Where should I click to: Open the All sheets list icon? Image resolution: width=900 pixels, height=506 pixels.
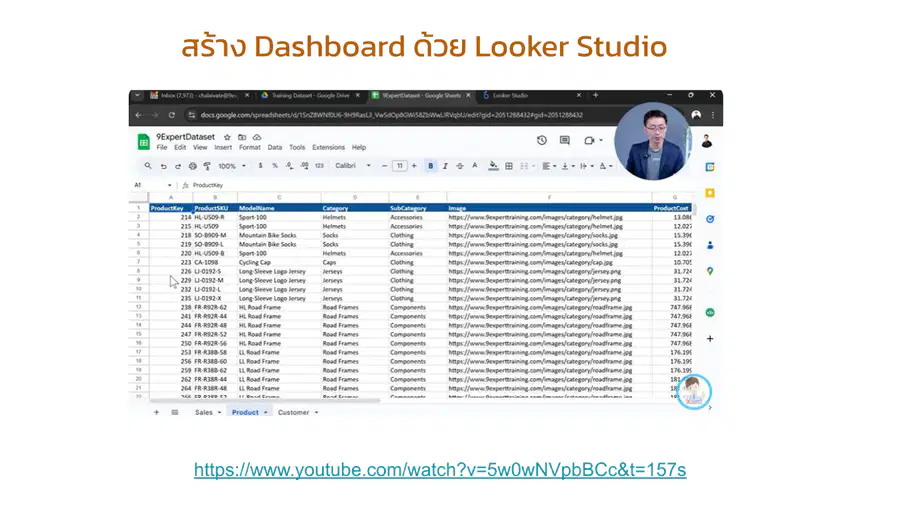coord(175,412)
